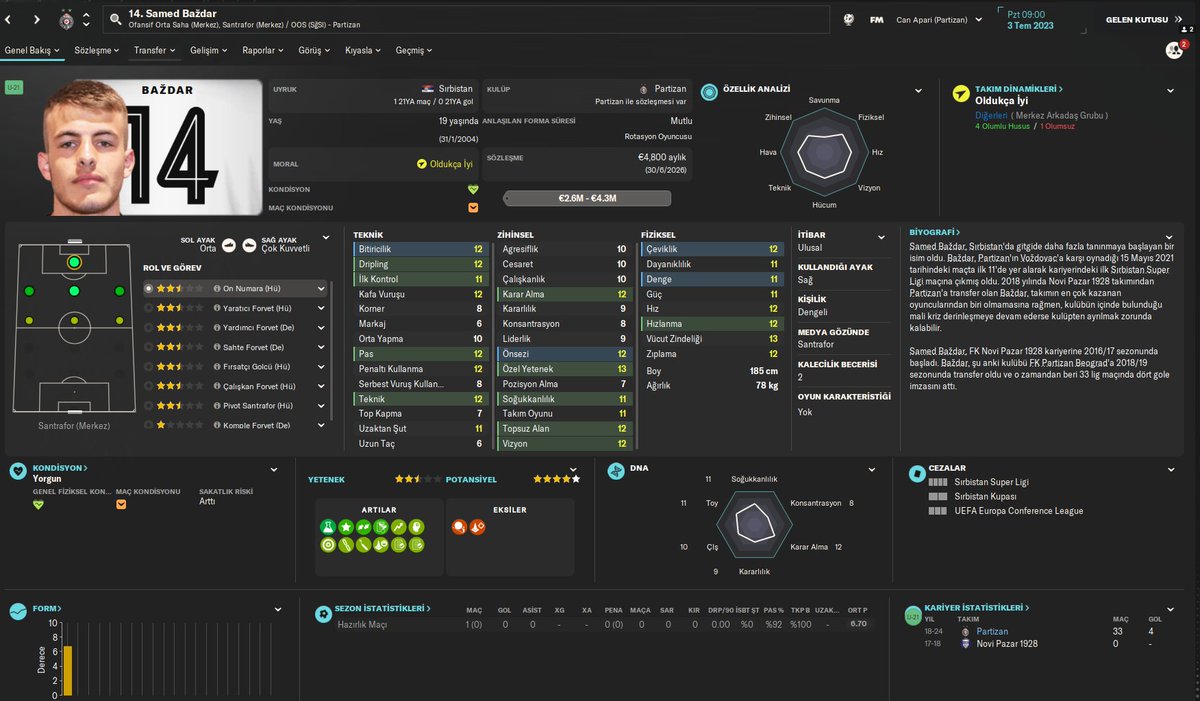Click the first green flask icon in Artılar
The image size is (1200, 701).
(x=327, y=527)
